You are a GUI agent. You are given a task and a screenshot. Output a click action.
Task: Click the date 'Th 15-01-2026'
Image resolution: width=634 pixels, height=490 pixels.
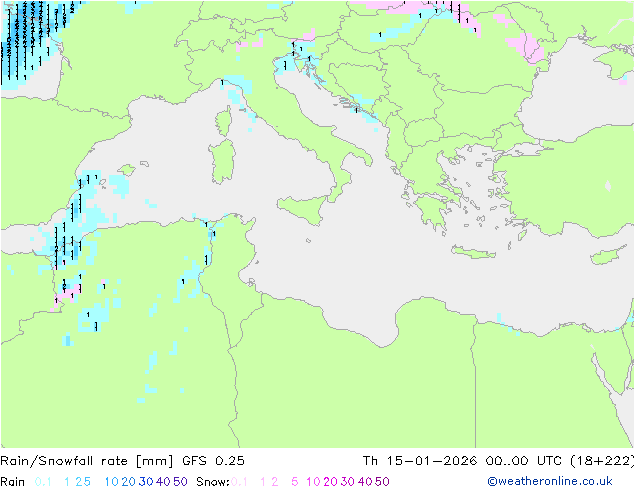coord(420,461)
